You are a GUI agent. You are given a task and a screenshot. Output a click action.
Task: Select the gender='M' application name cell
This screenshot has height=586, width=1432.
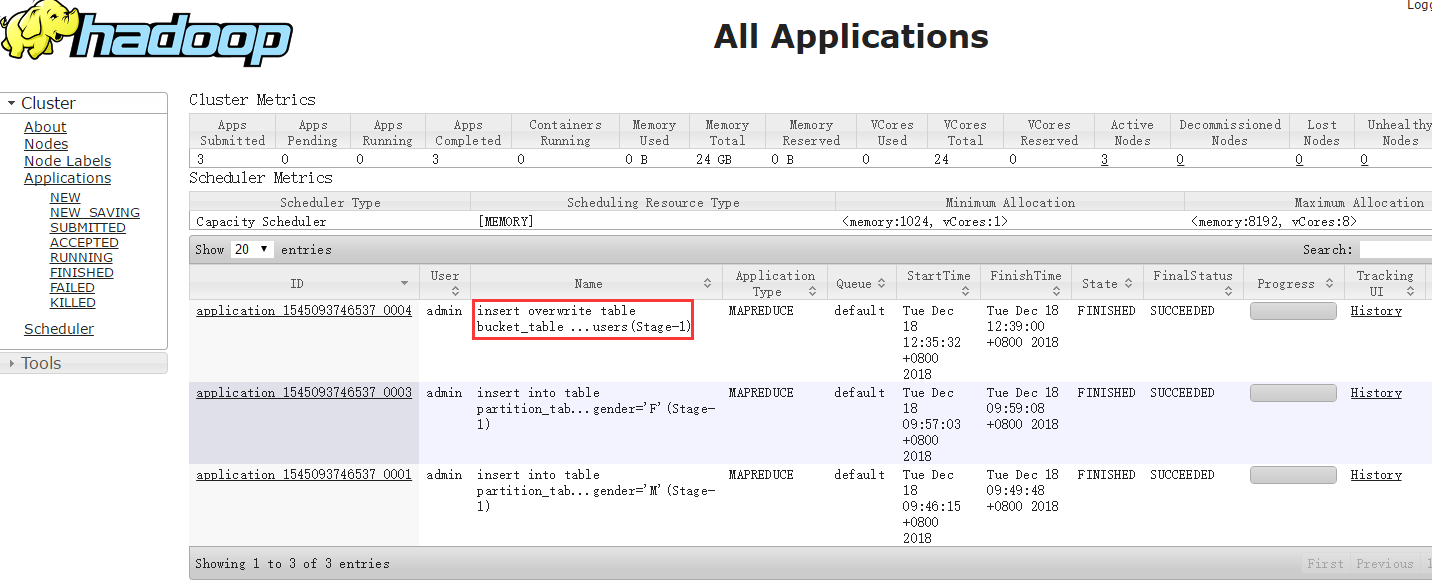tap(596, 491)
